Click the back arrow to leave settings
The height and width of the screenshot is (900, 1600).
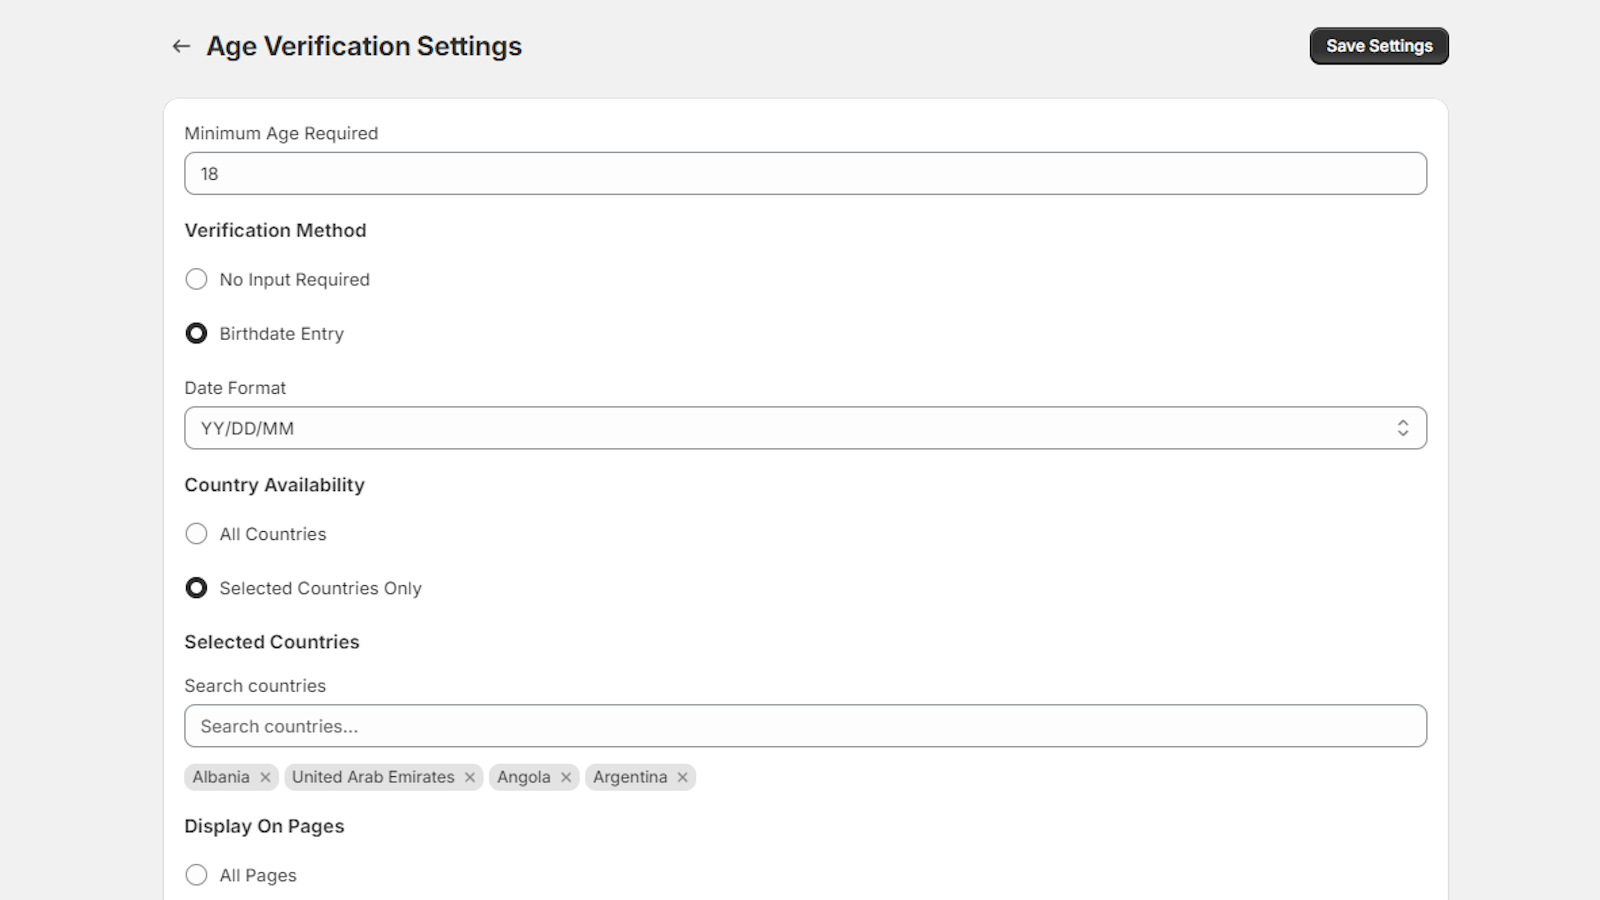click(180, 46)
